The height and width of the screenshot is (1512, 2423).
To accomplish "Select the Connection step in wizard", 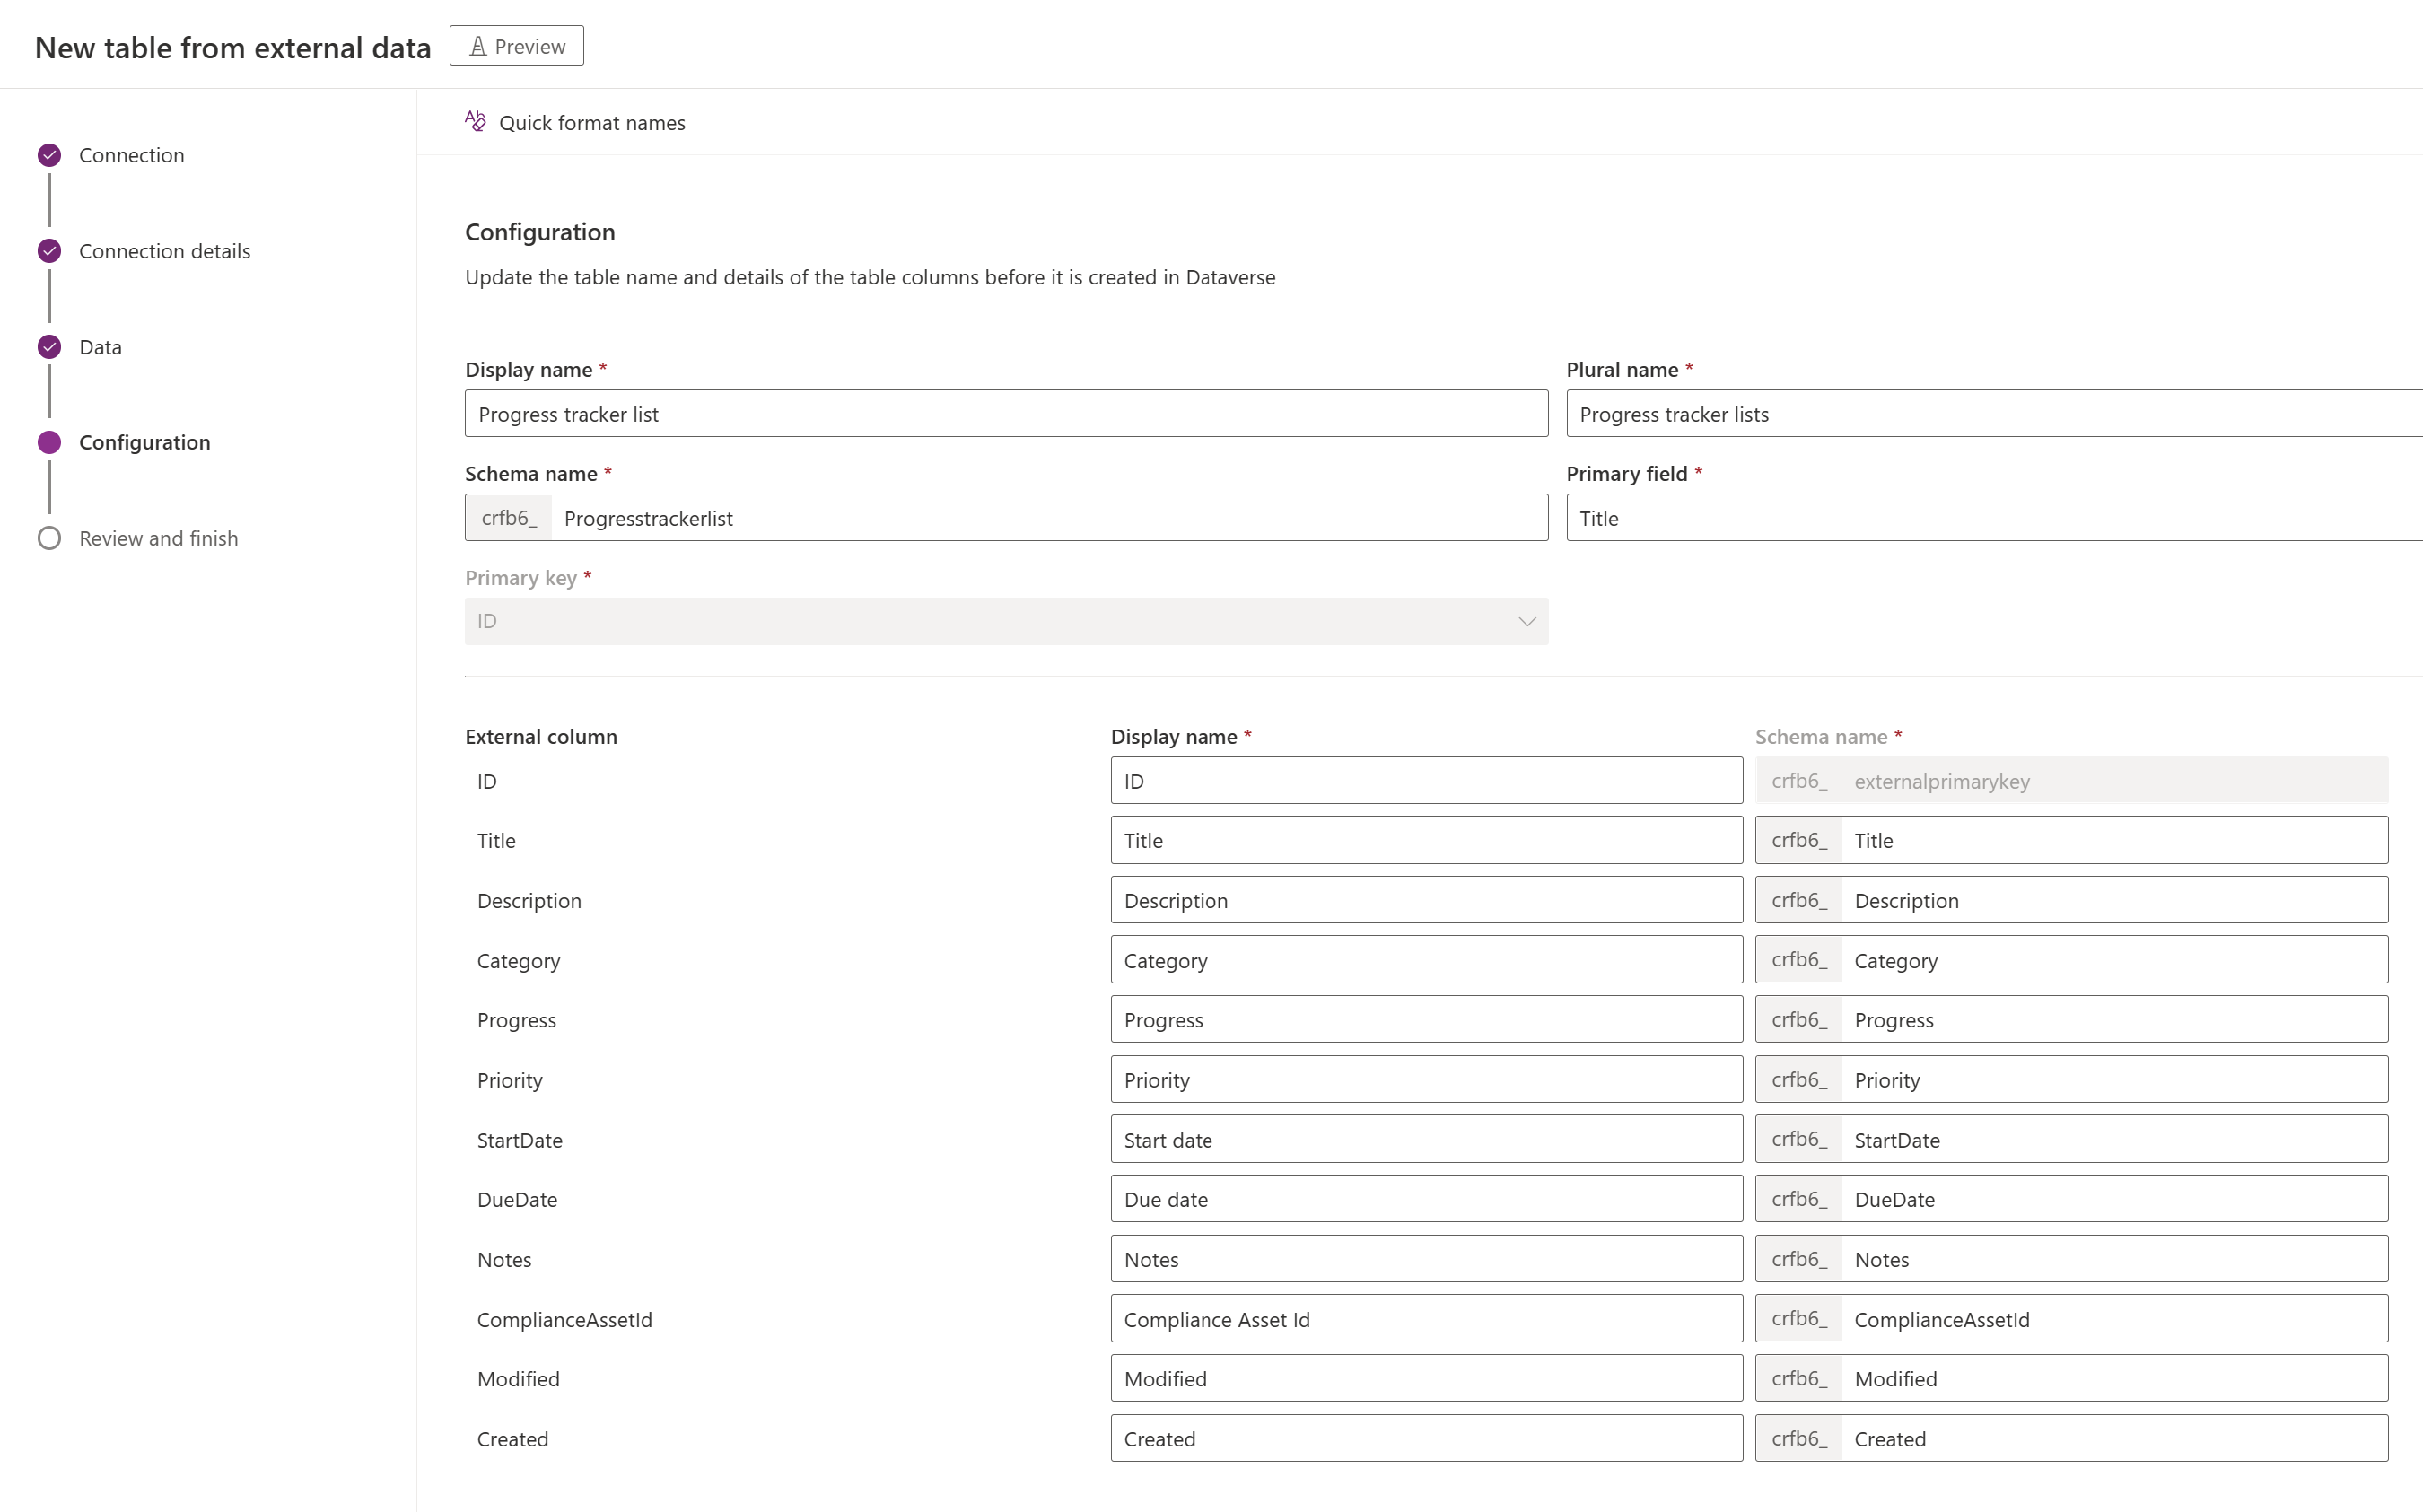I will [x=131, y=155].
